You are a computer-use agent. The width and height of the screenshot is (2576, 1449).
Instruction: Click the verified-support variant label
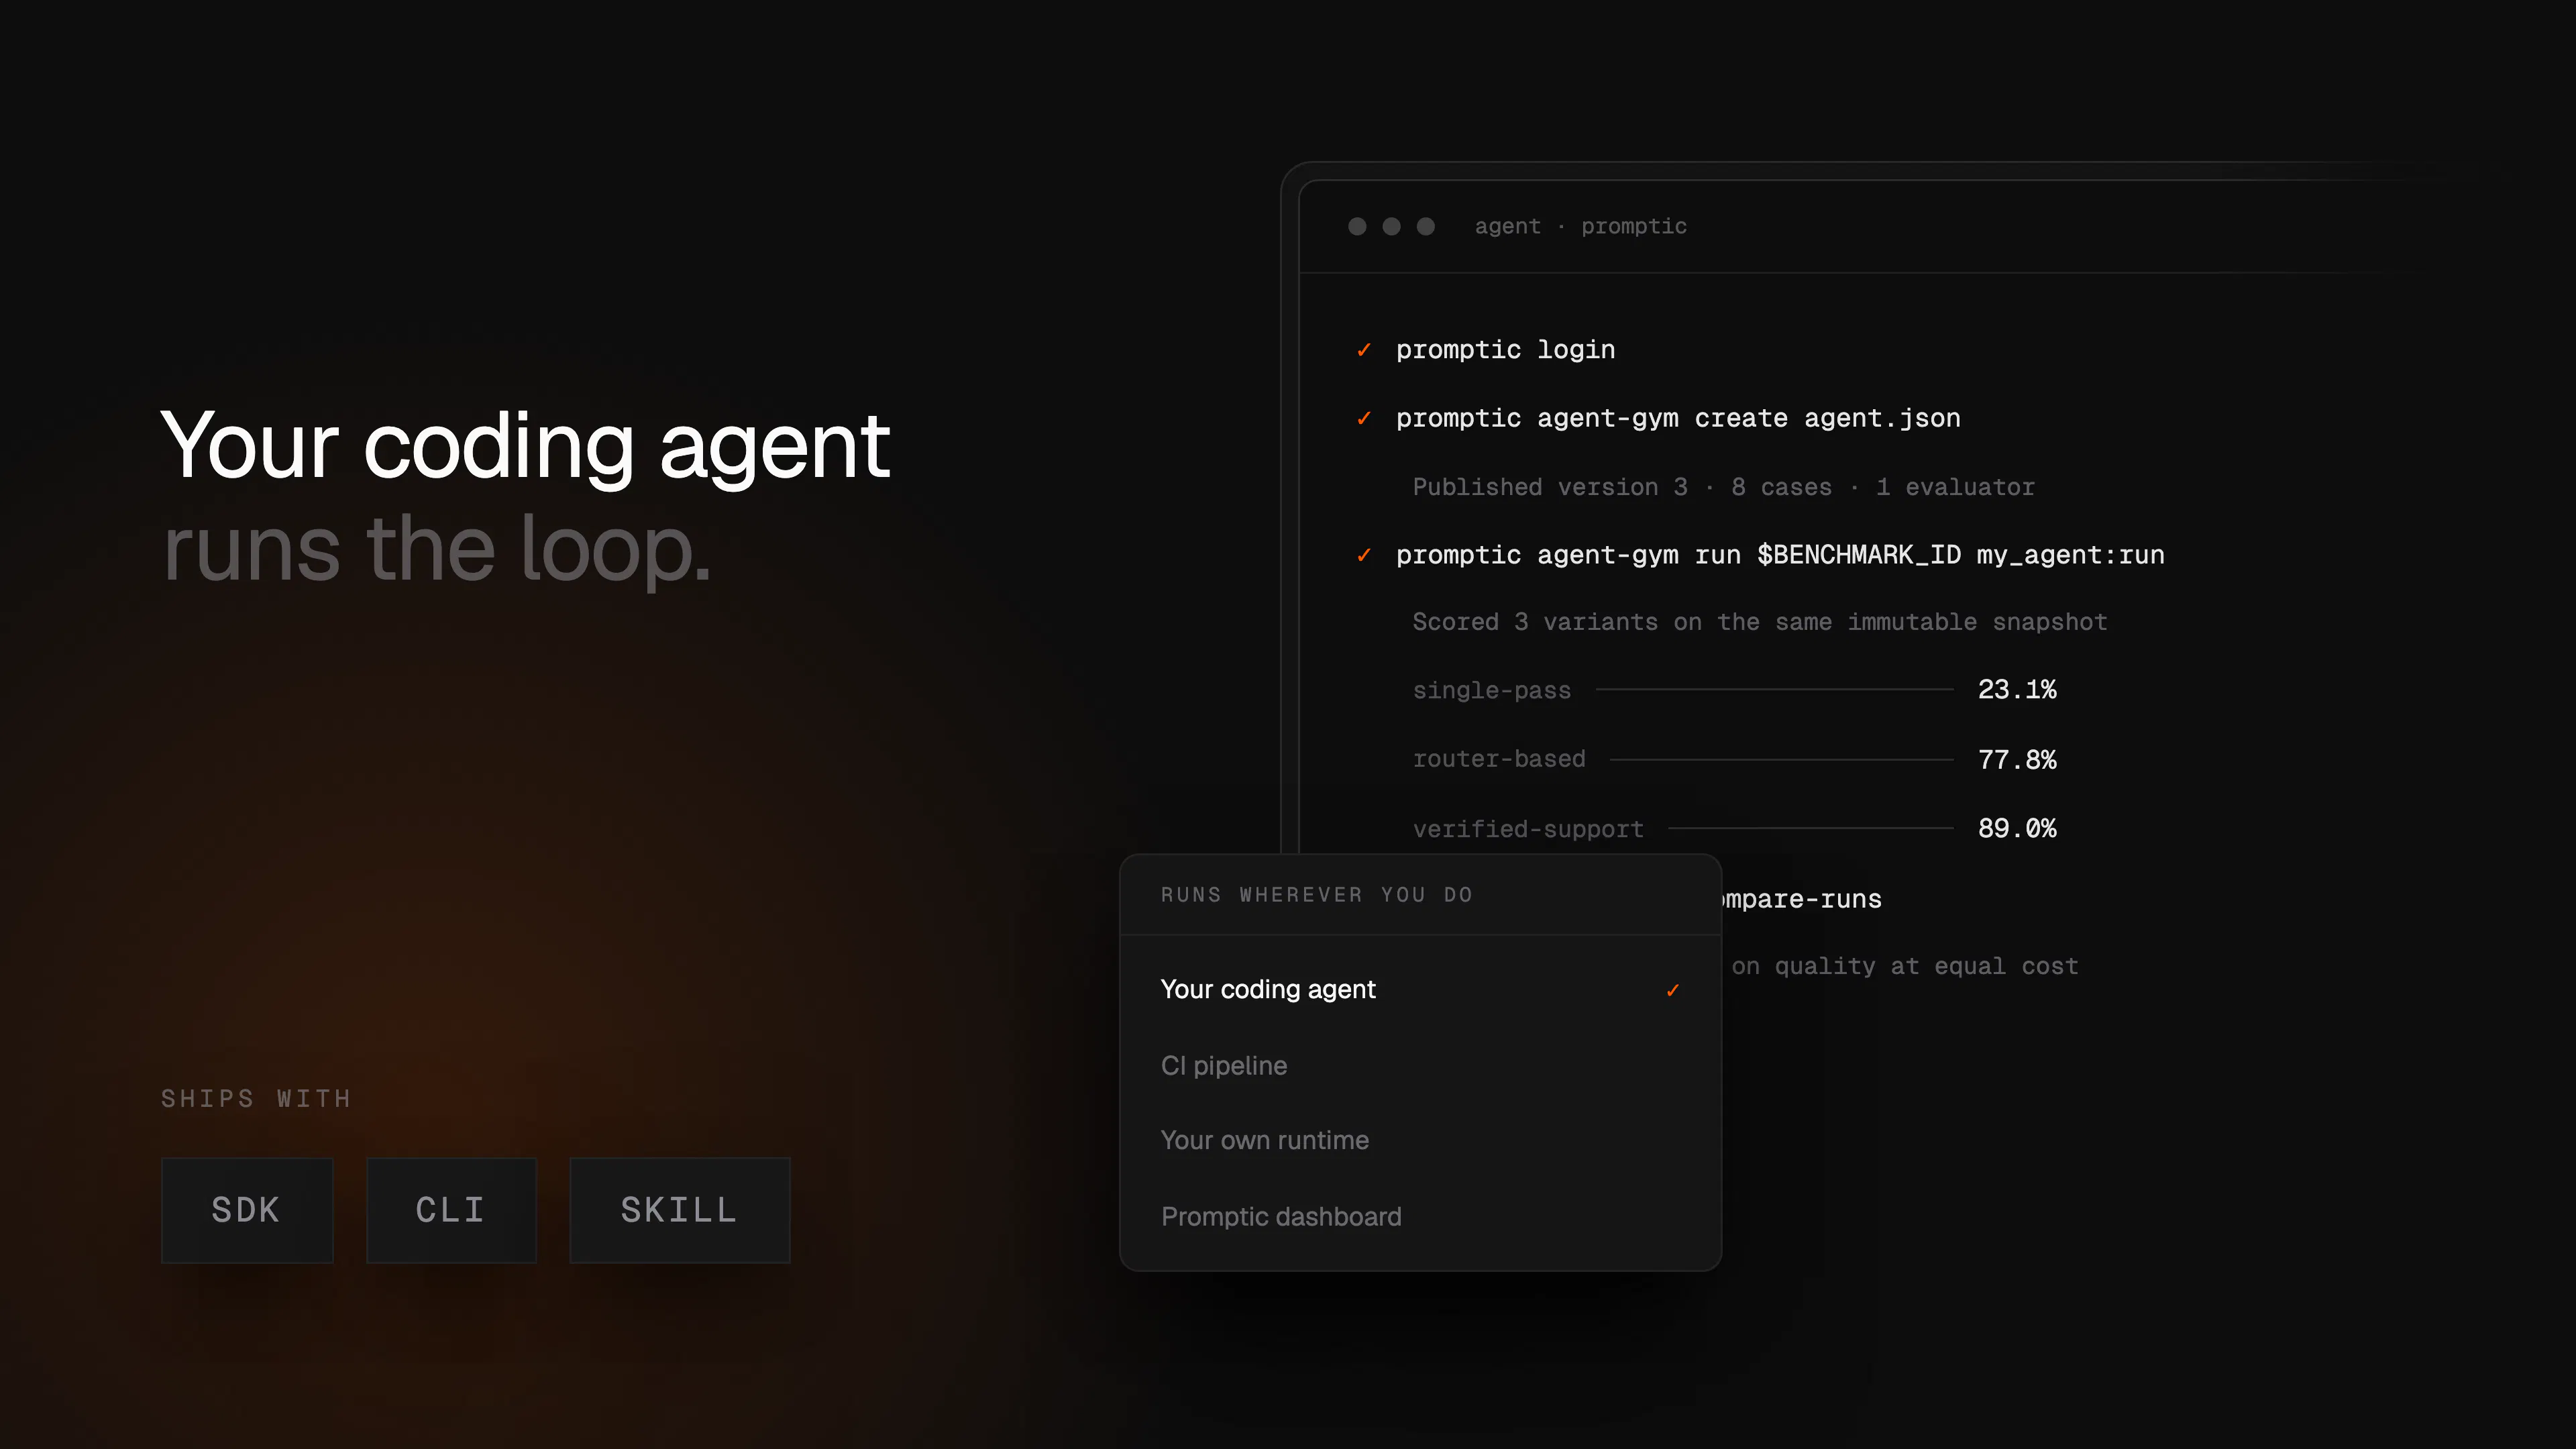[x=1528, y=829]
